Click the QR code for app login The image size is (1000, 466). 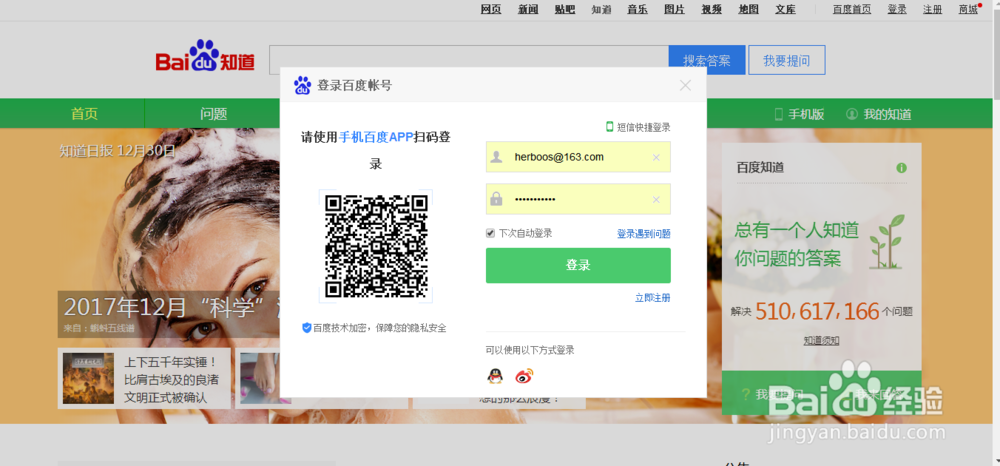click(x=376, y=246)
